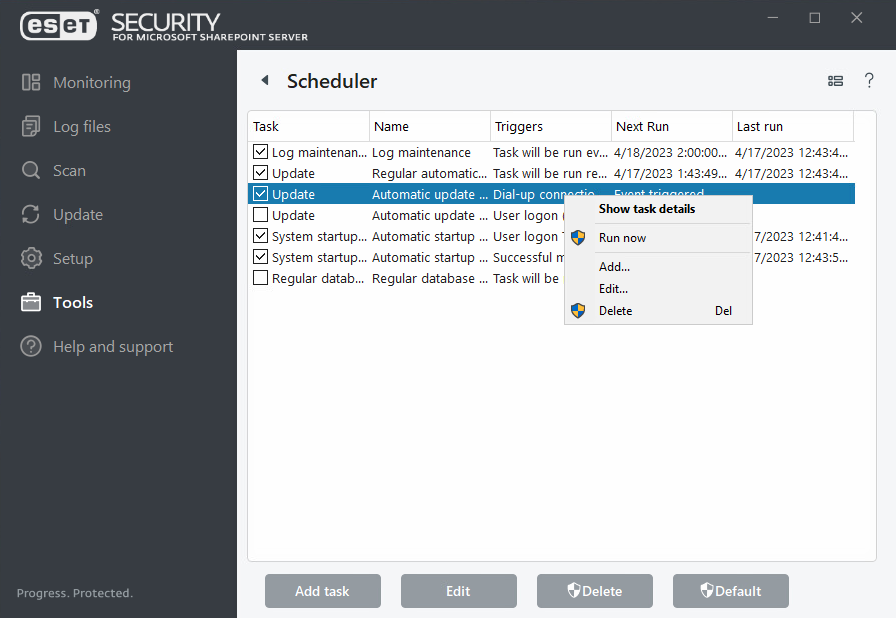The image size is (896, 618).
Task: Select Run now in the context menu
Action: click(x=622, y=238)
